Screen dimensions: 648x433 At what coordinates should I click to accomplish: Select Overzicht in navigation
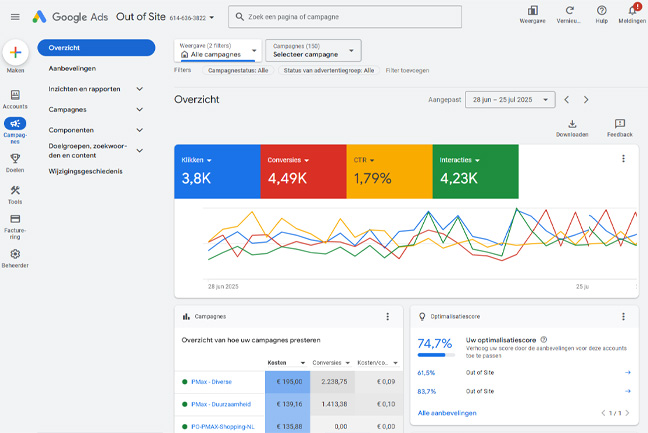coord(96,48)
